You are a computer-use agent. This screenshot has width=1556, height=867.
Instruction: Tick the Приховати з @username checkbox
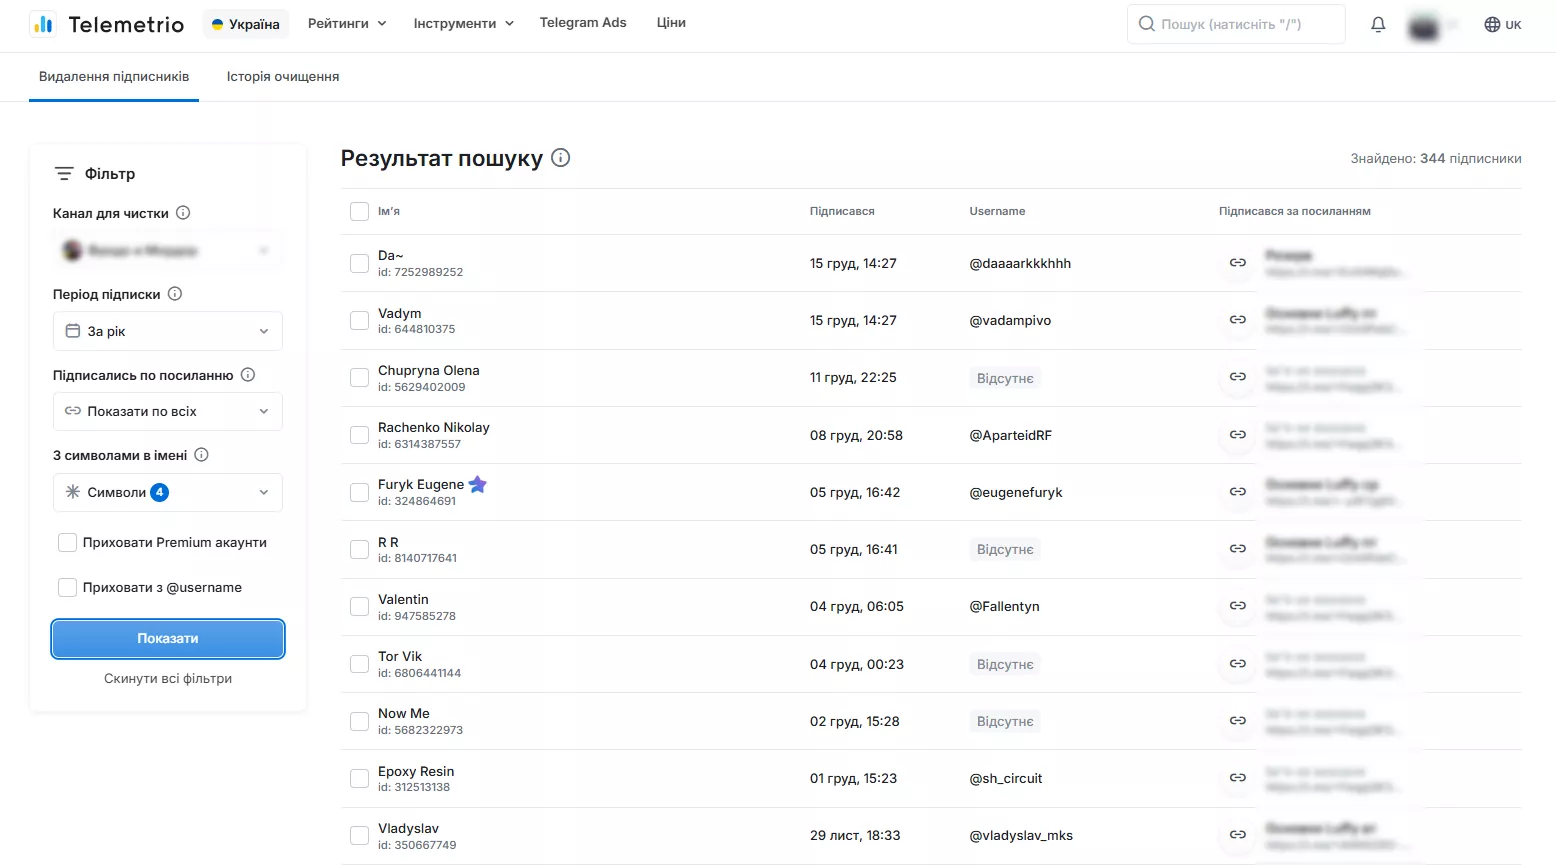click(x=68, y=587)
